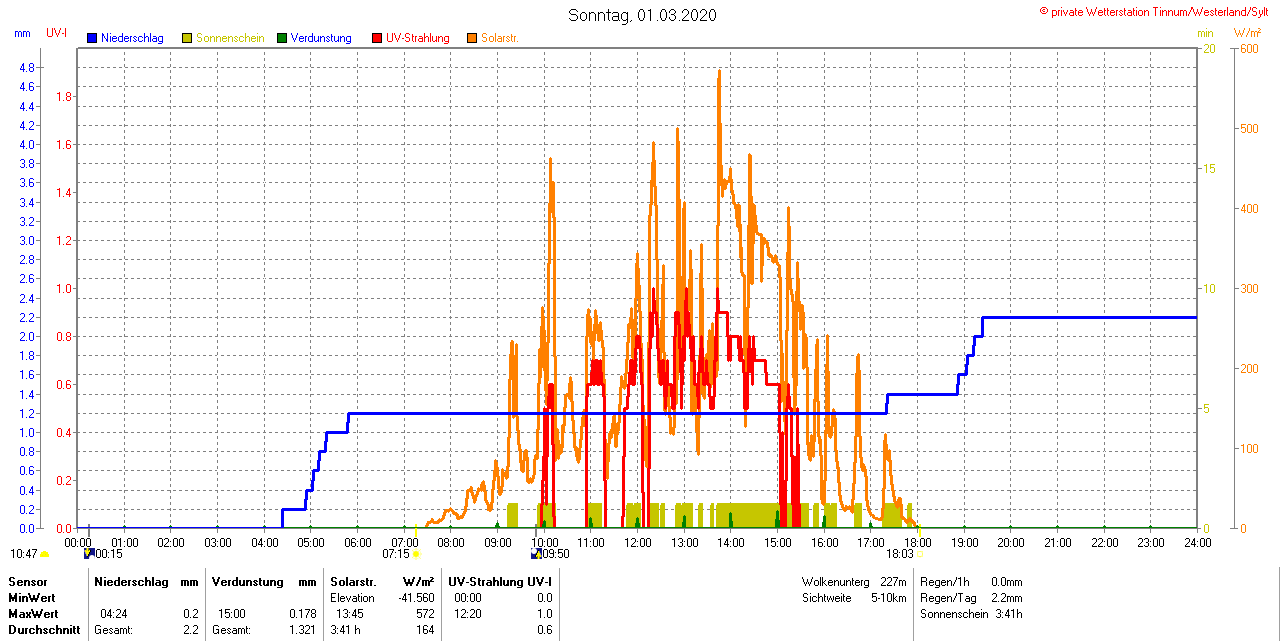Click the Sensor row header
The image size is (1280, 641).
tap(28, 581)
